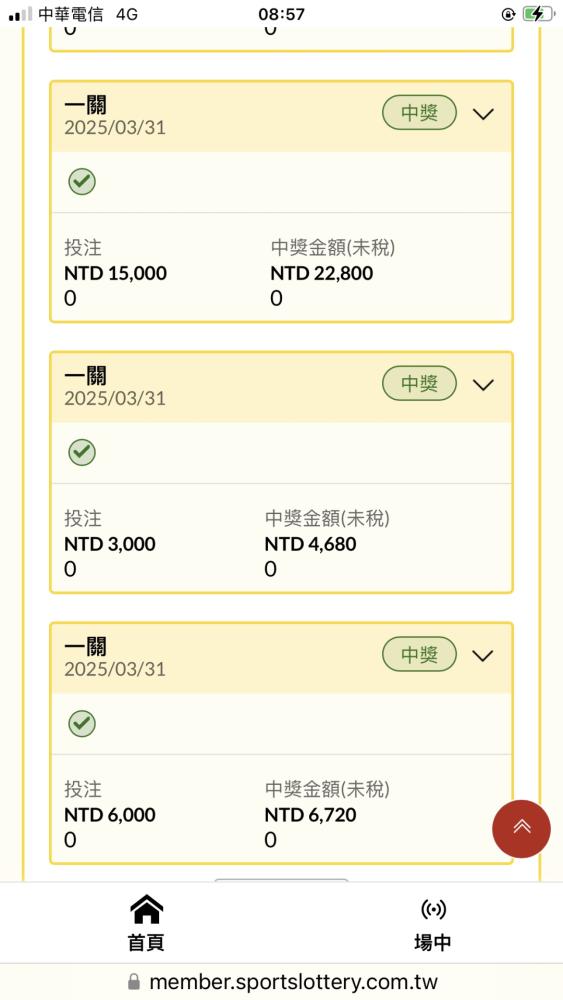This screenshot has height=1000, width=563.
Task: Tap the 08:57 status bar clock
Action: coord(281,14)
